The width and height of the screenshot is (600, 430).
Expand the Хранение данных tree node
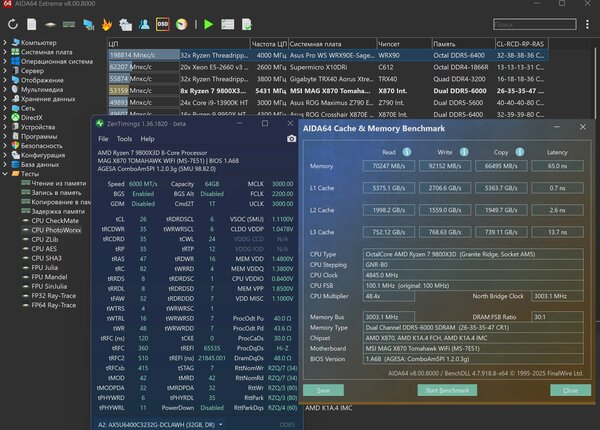tap(5, 99)
